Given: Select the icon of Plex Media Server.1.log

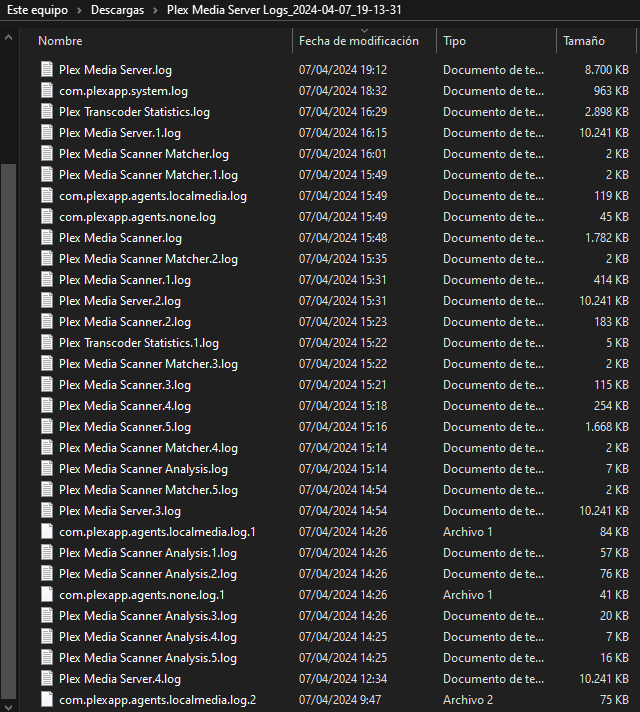Looking at the screenshot, I should tap(47, 133).
